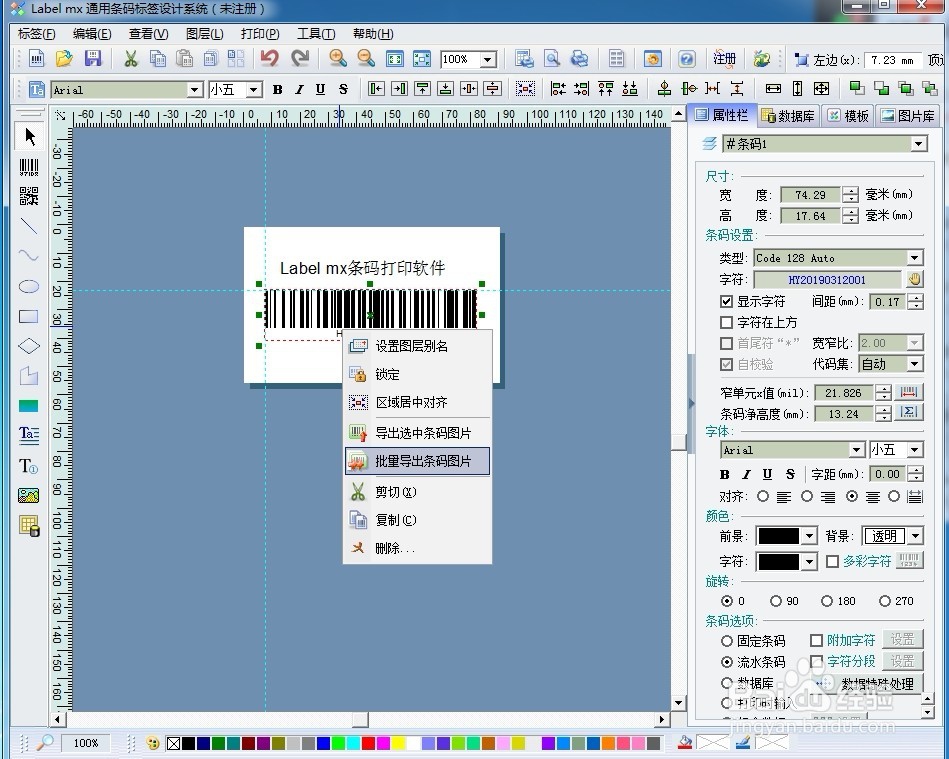Select the insert image tool

point(28,496)
